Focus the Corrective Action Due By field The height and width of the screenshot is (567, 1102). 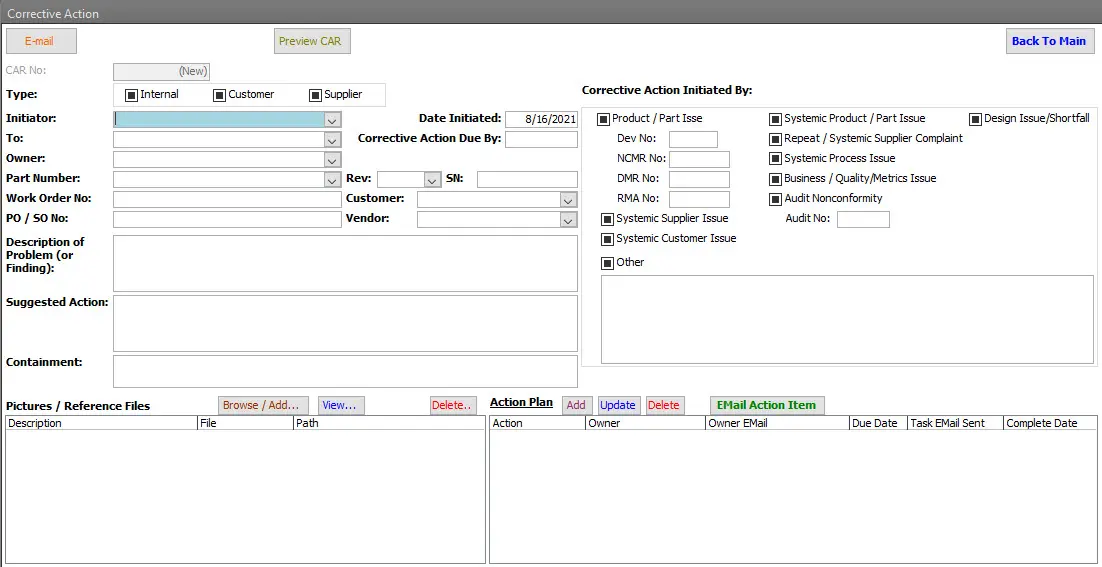coord(541,140)
